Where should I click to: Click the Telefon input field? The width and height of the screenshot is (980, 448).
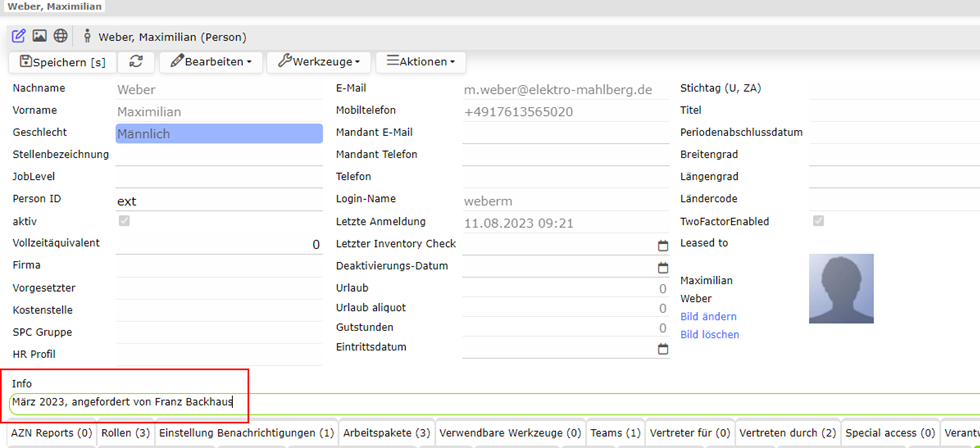tap(566, 177)
